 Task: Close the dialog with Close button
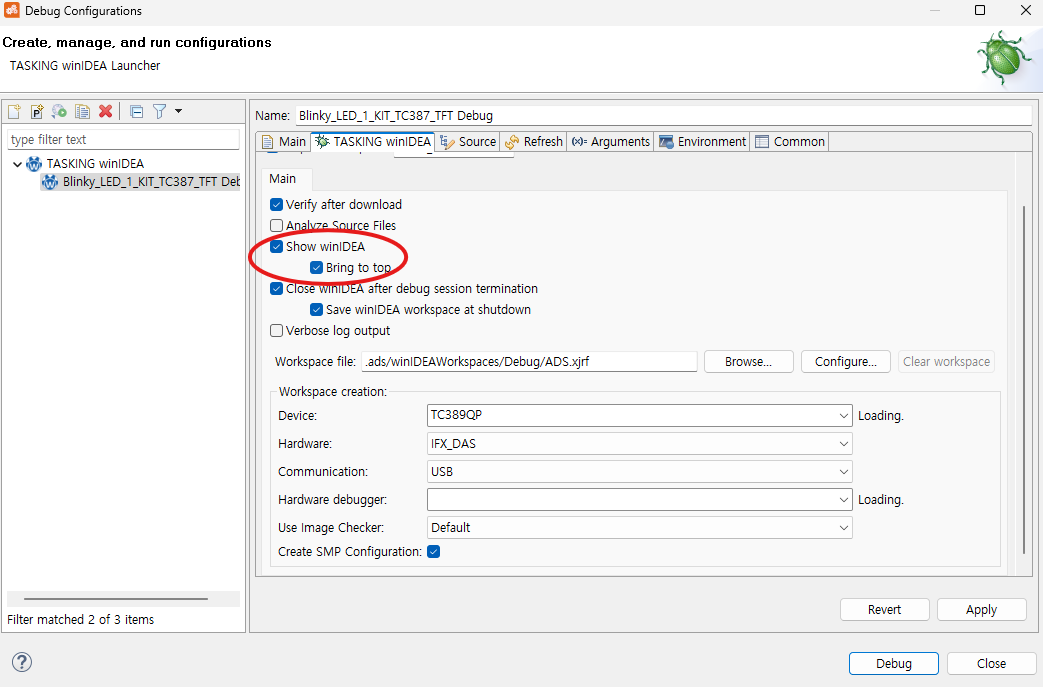(x=991, y=663)
